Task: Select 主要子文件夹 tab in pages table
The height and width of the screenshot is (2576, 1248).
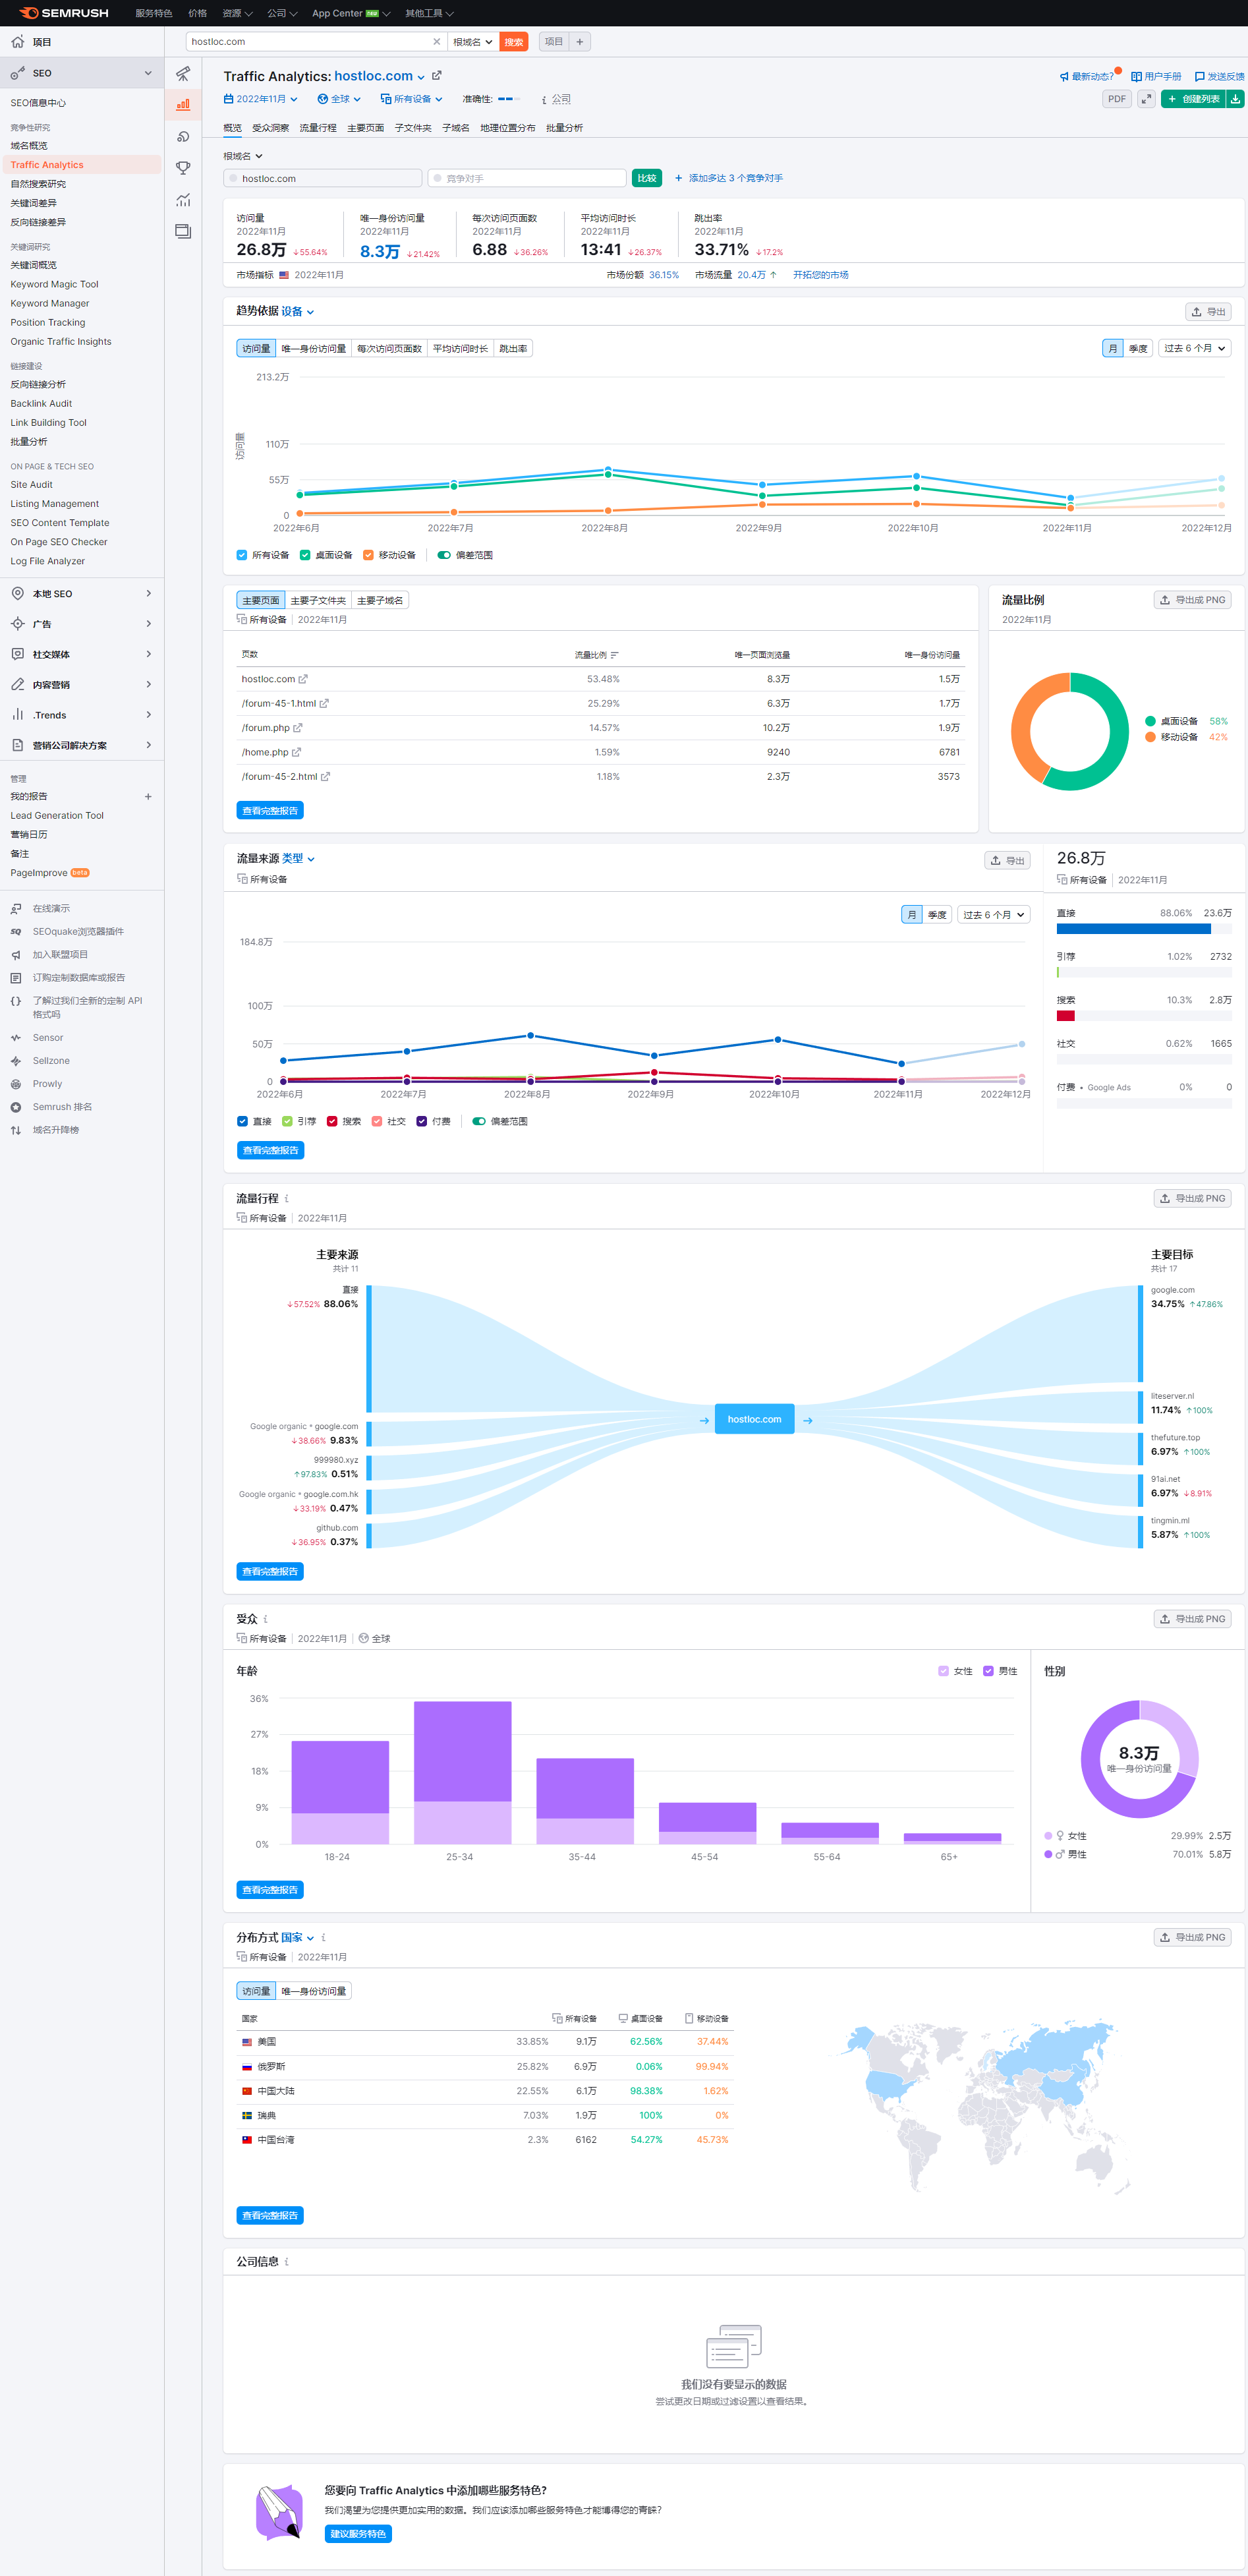Action: pos(318,600)
